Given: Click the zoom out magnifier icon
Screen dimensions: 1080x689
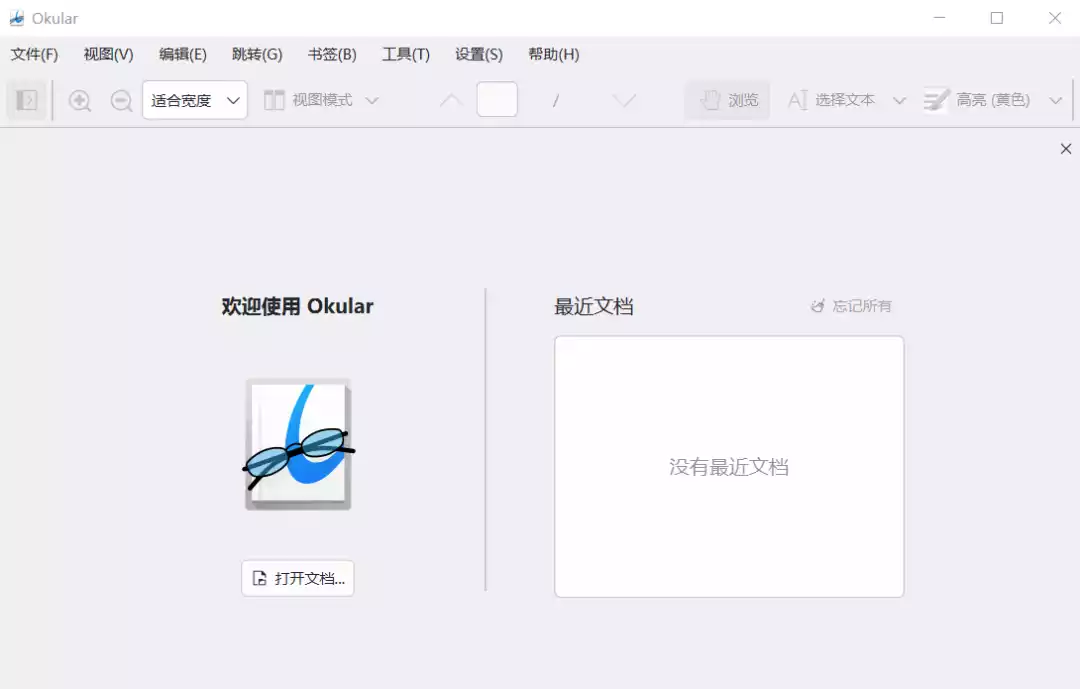Looking at the screenshot, I should 121,101.
